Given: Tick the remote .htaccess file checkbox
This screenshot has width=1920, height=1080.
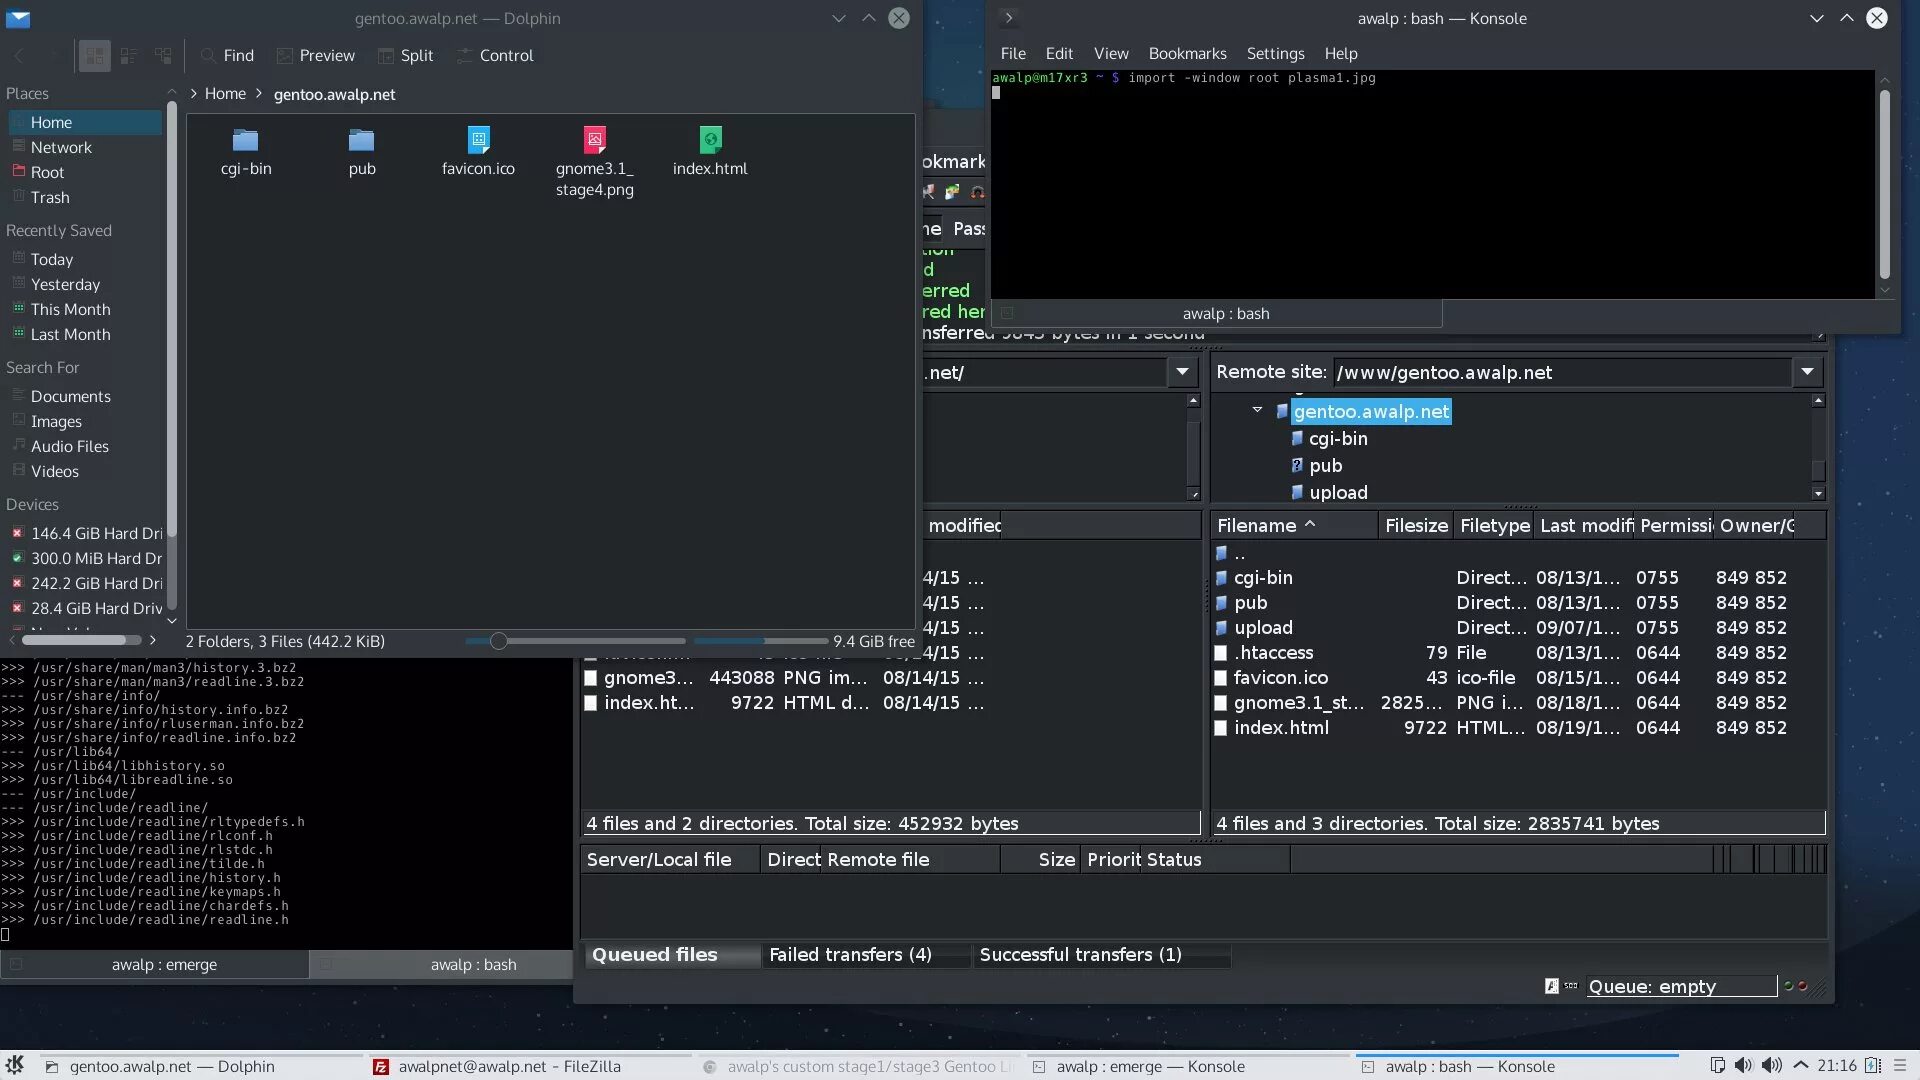Looking at the screenshot, I should (x=1220, y=653).
